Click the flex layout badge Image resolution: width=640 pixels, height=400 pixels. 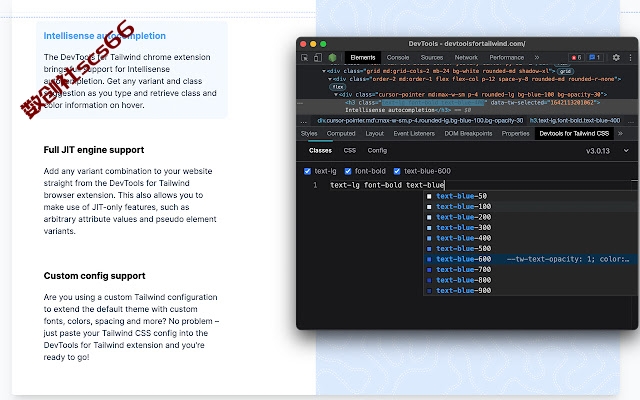tap(338, 87)
